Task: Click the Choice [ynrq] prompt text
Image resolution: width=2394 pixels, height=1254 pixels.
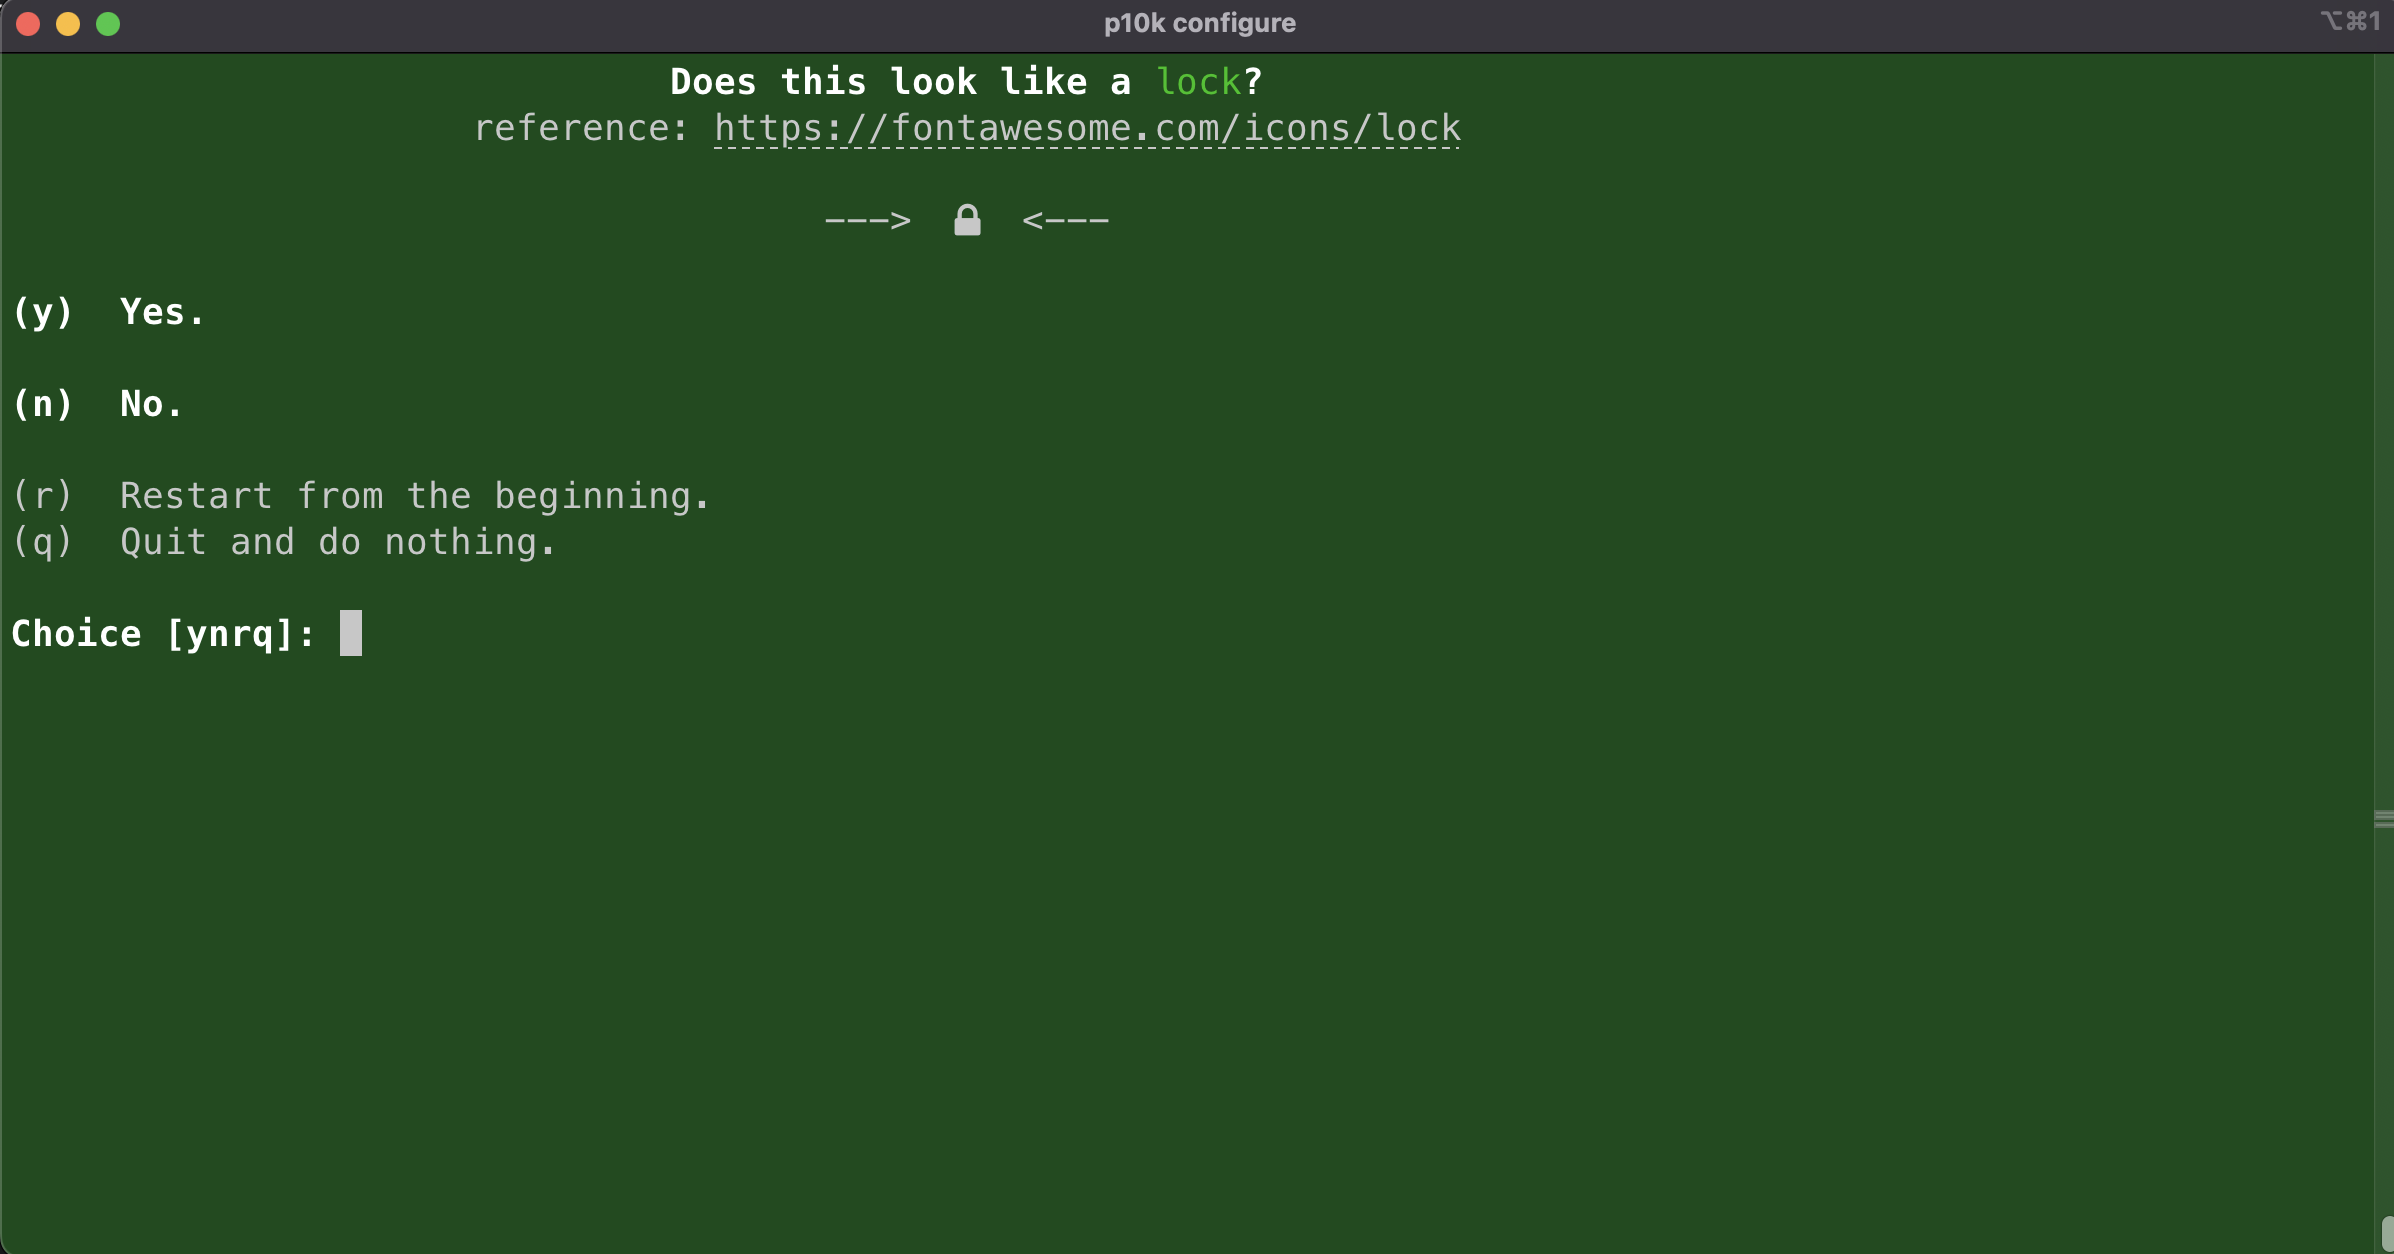Action: point(162,634)
